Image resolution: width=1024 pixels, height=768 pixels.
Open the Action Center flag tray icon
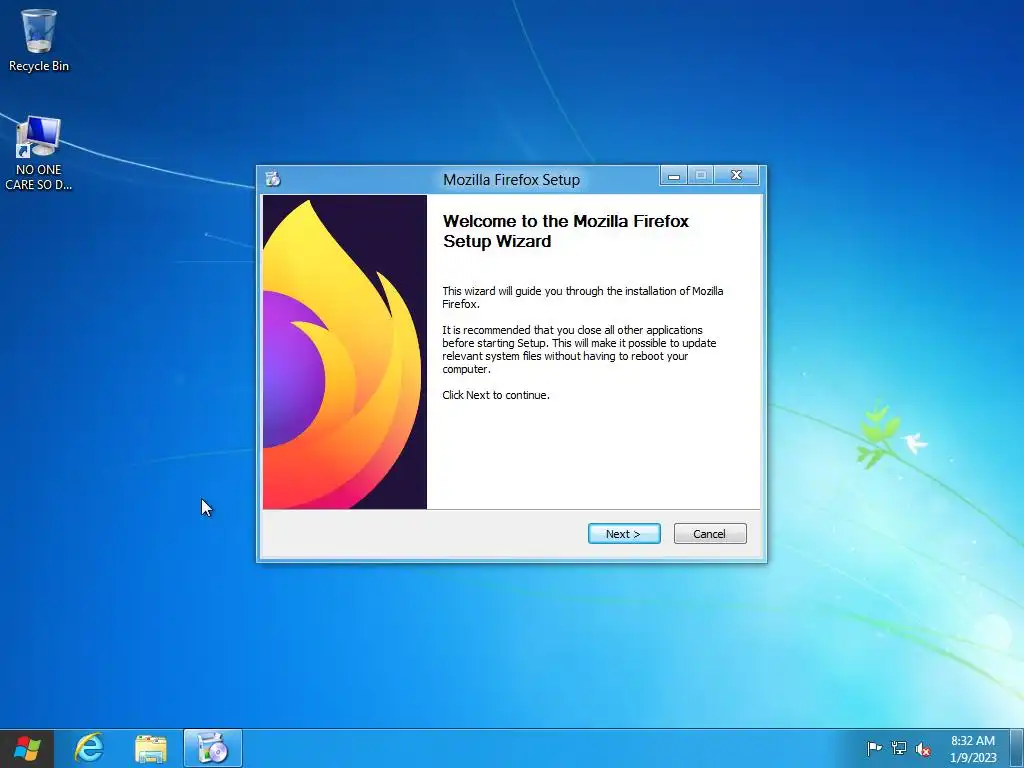click(x=874, y=748)
